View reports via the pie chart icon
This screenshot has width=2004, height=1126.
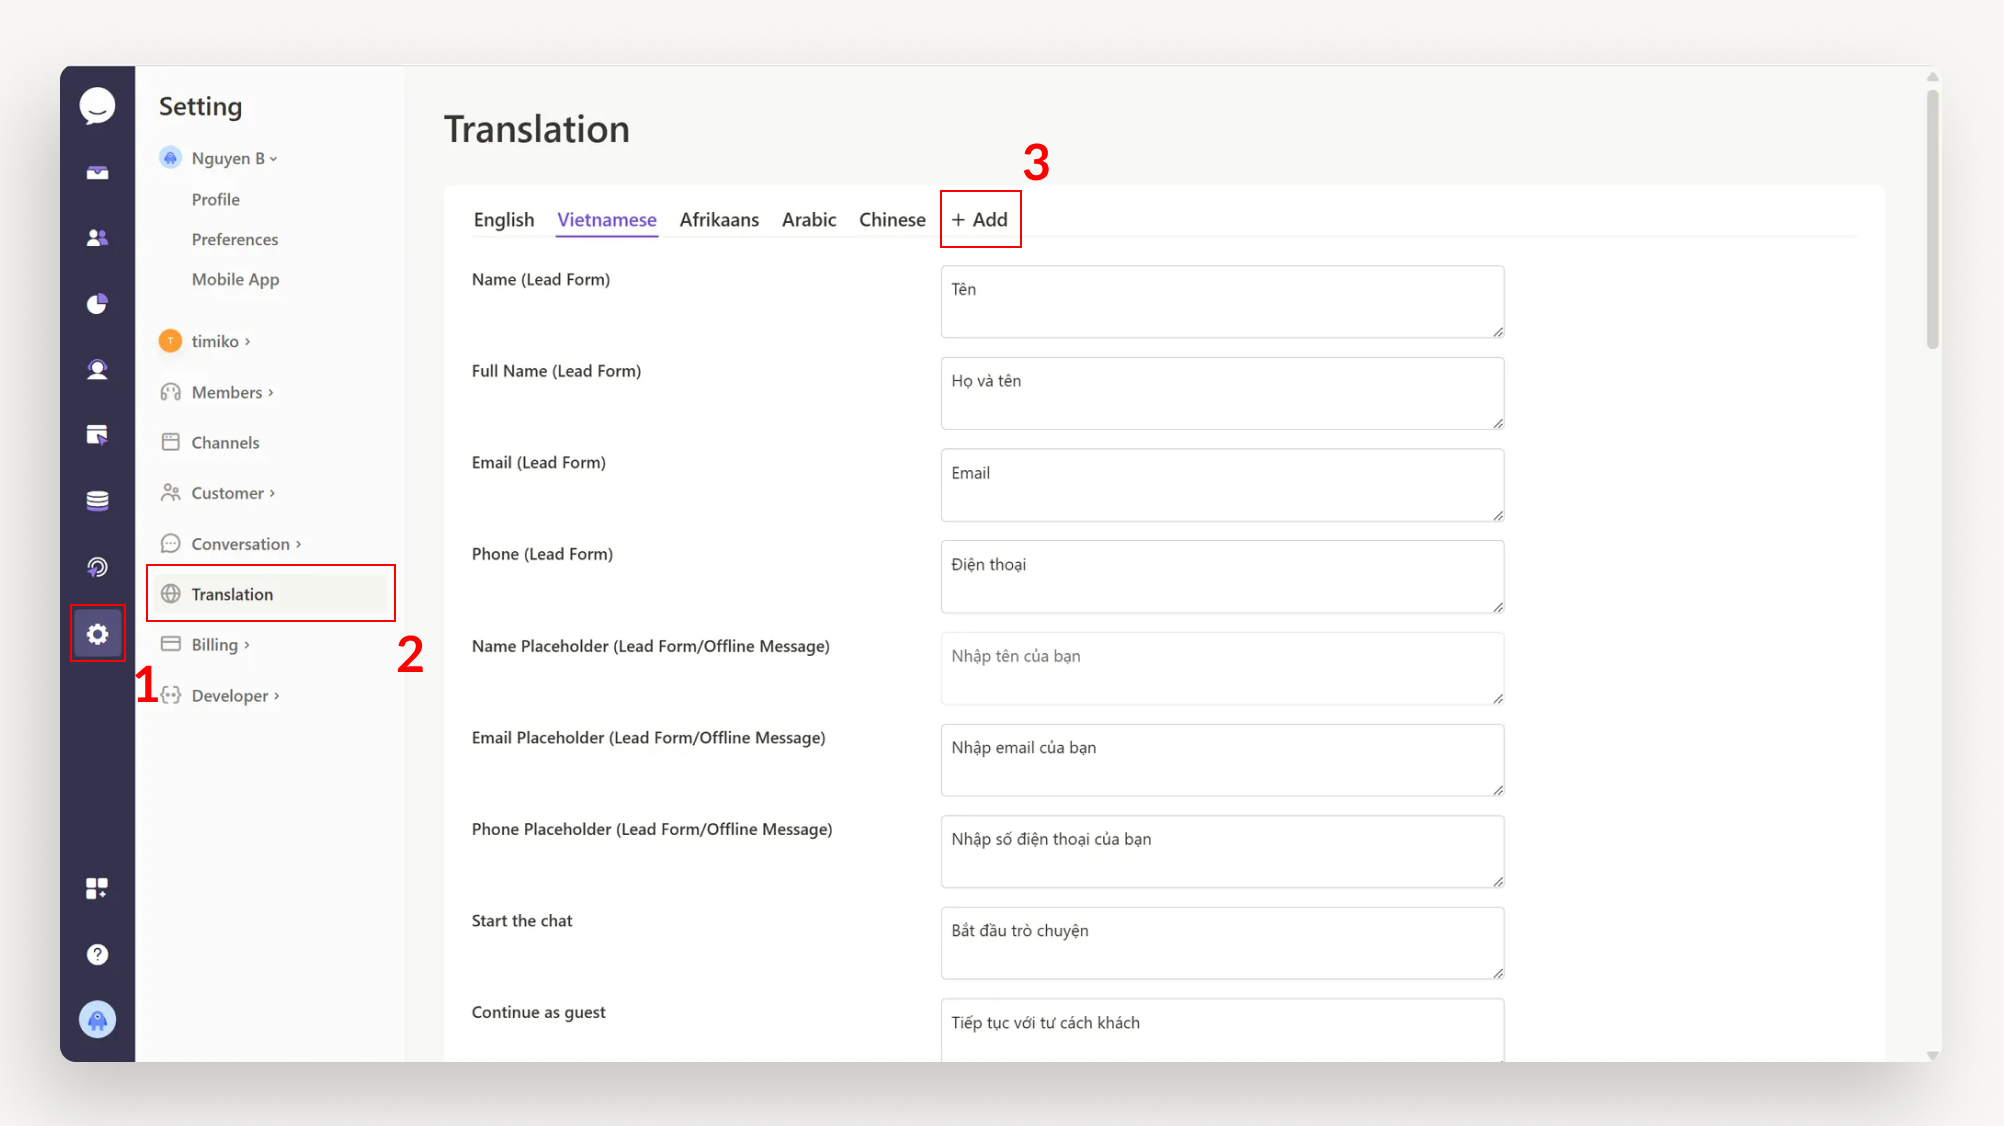(97, 303)
